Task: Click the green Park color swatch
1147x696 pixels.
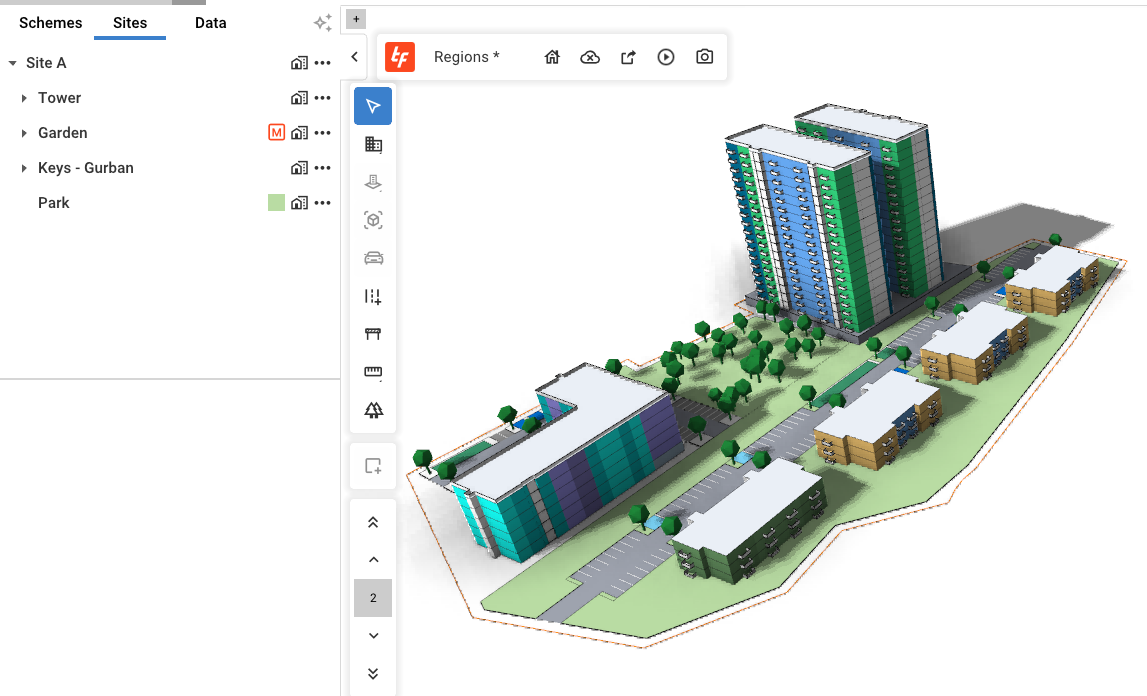Action: coord(277,203)
